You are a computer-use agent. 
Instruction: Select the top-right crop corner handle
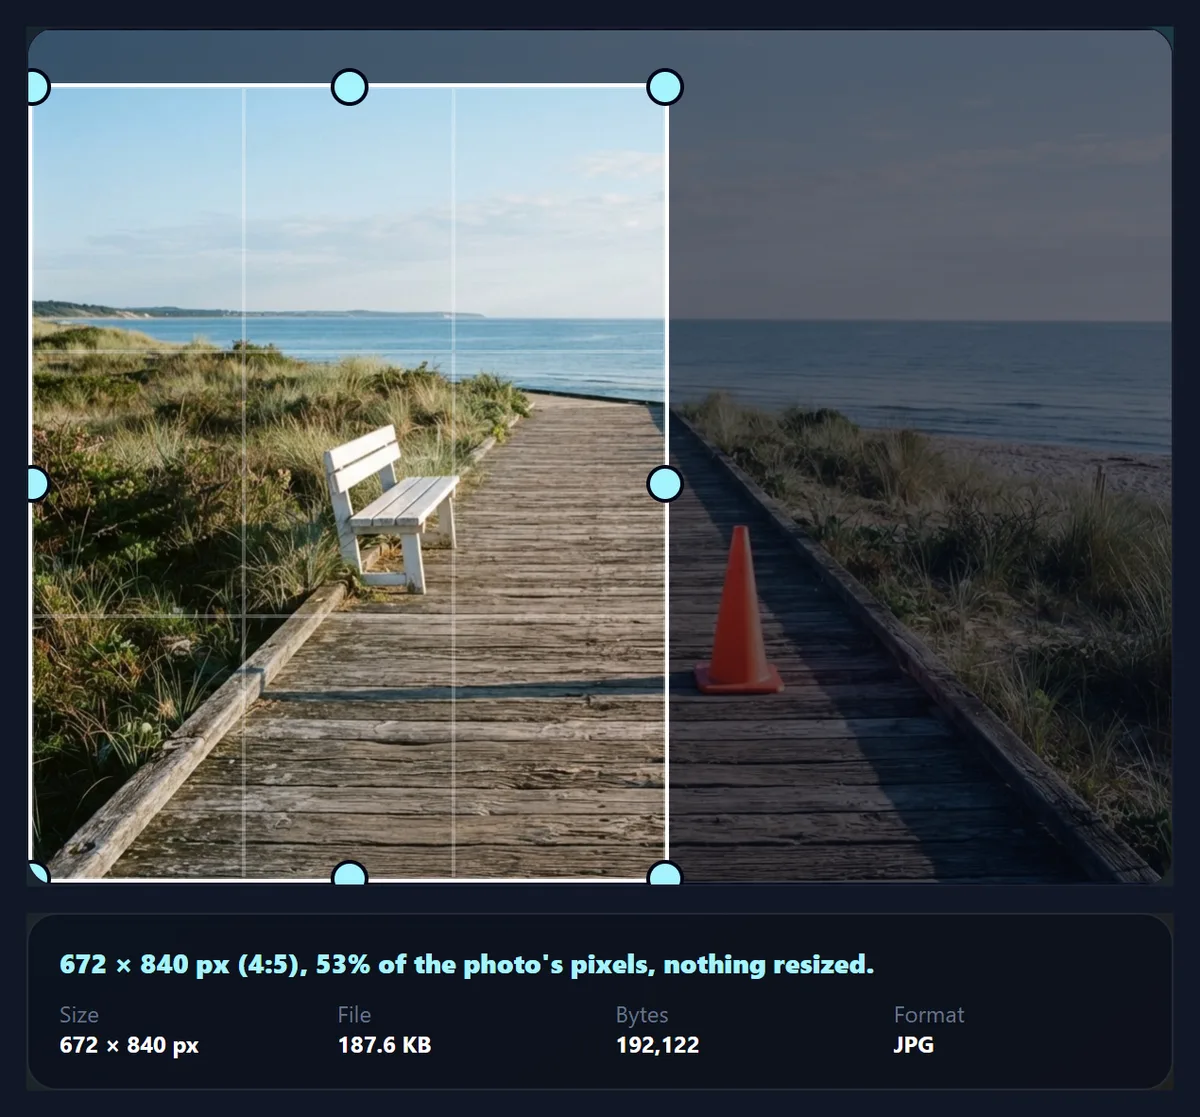[x=665, y=87]
